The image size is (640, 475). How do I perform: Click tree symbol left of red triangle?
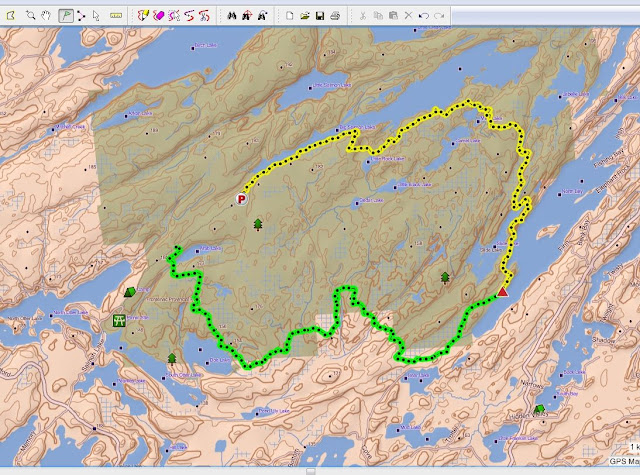(x=445, y=278)
